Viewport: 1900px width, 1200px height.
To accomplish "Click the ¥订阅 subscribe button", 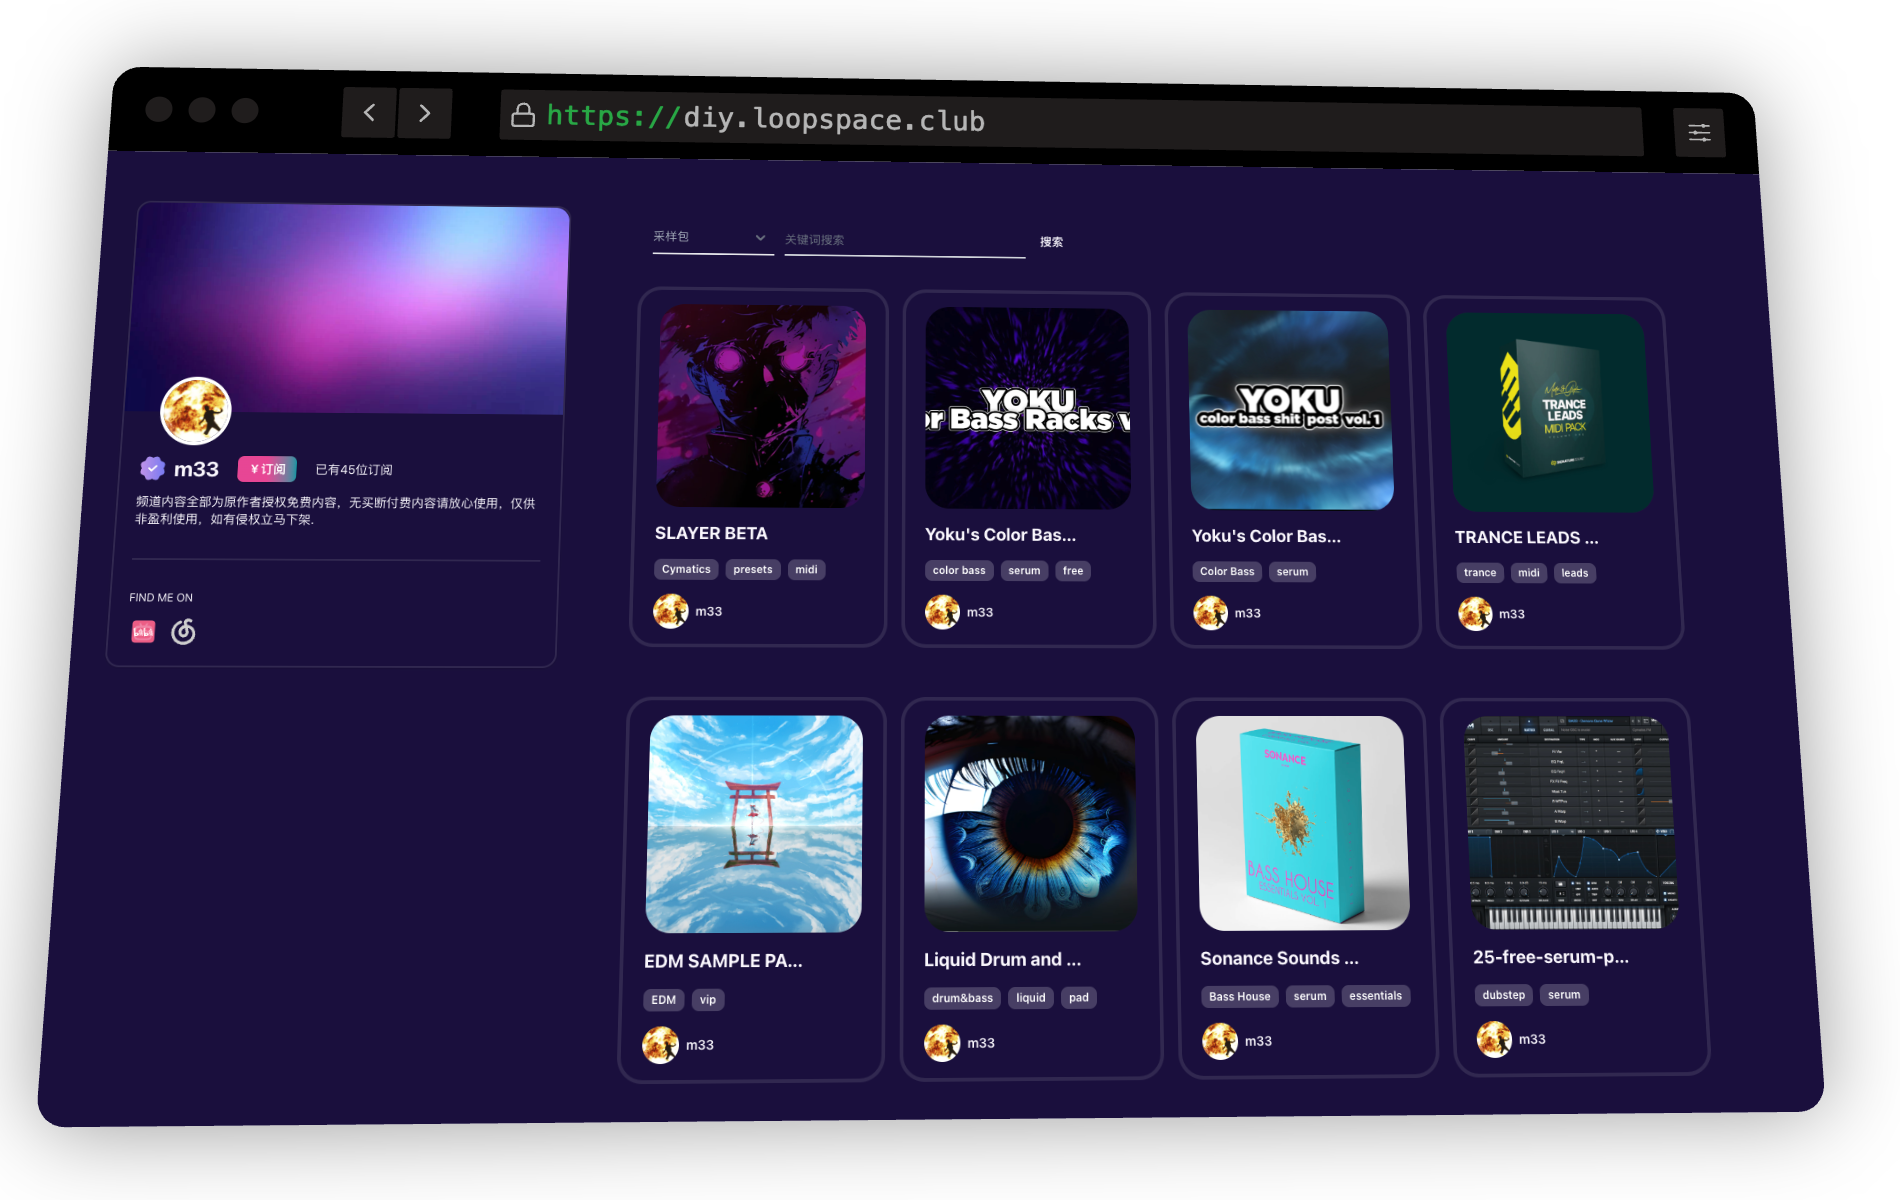I will click(x=266, y=468).
